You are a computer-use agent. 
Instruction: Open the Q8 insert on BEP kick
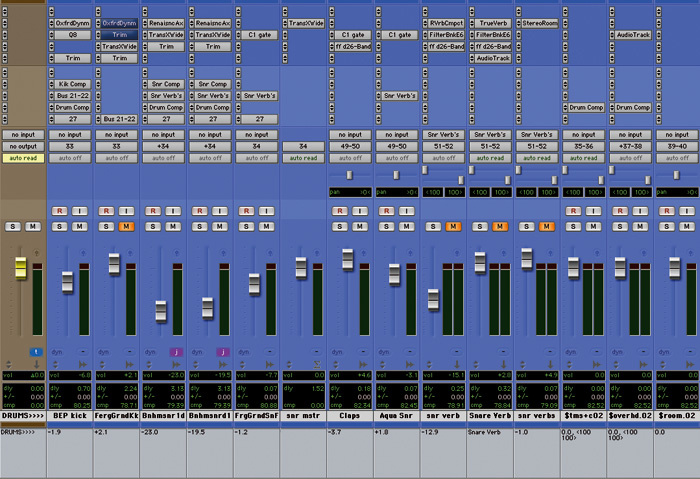click(x=72, y=33)
